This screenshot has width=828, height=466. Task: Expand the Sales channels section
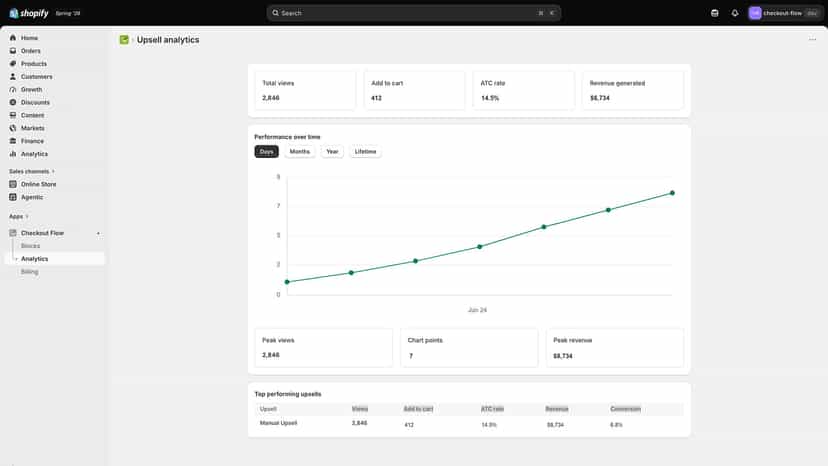click(32, 171)
